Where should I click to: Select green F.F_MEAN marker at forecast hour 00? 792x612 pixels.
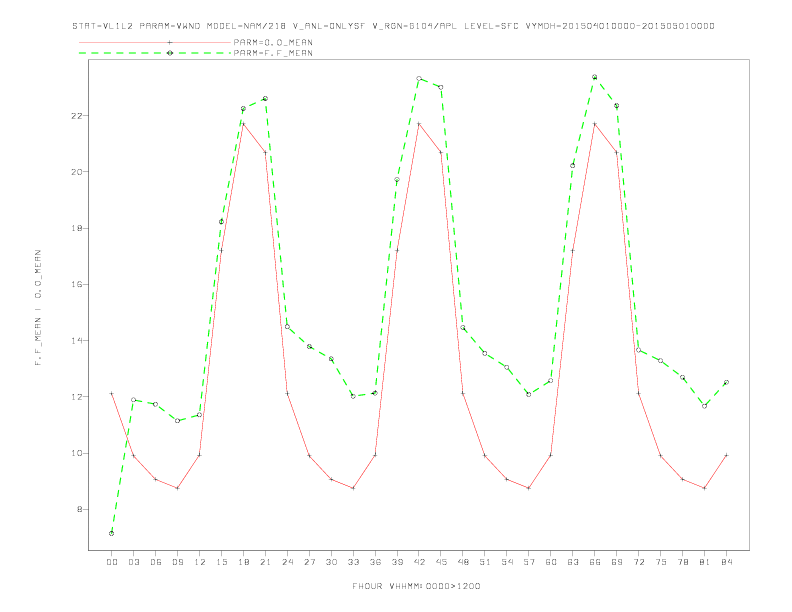pos(112,533)
